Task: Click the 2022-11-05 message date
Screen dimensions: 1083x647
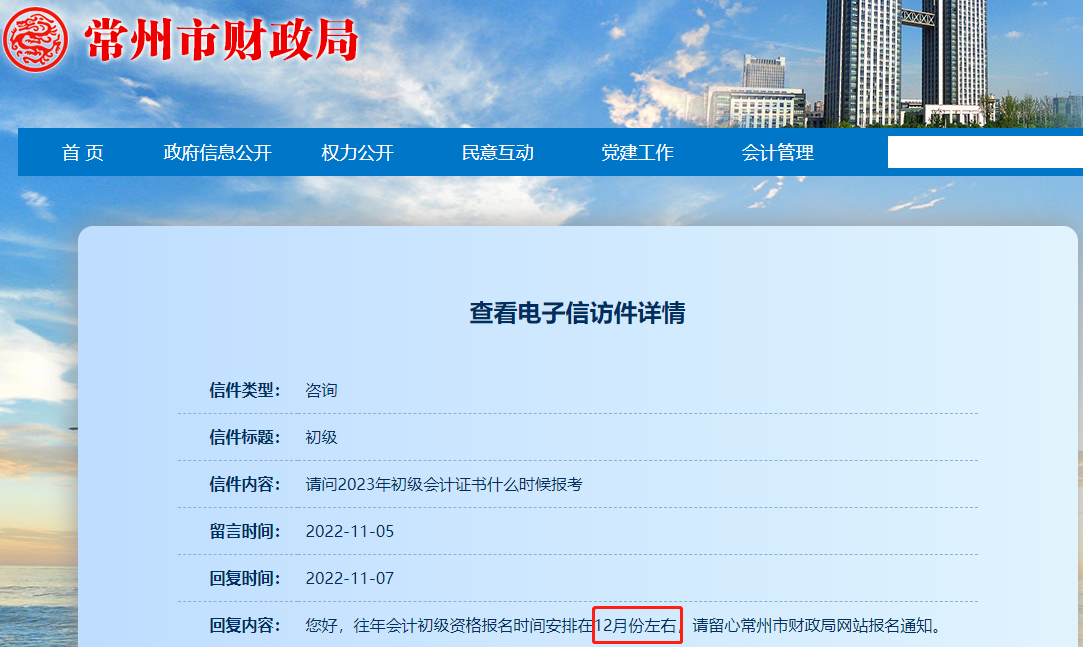Action: (350, 531)
